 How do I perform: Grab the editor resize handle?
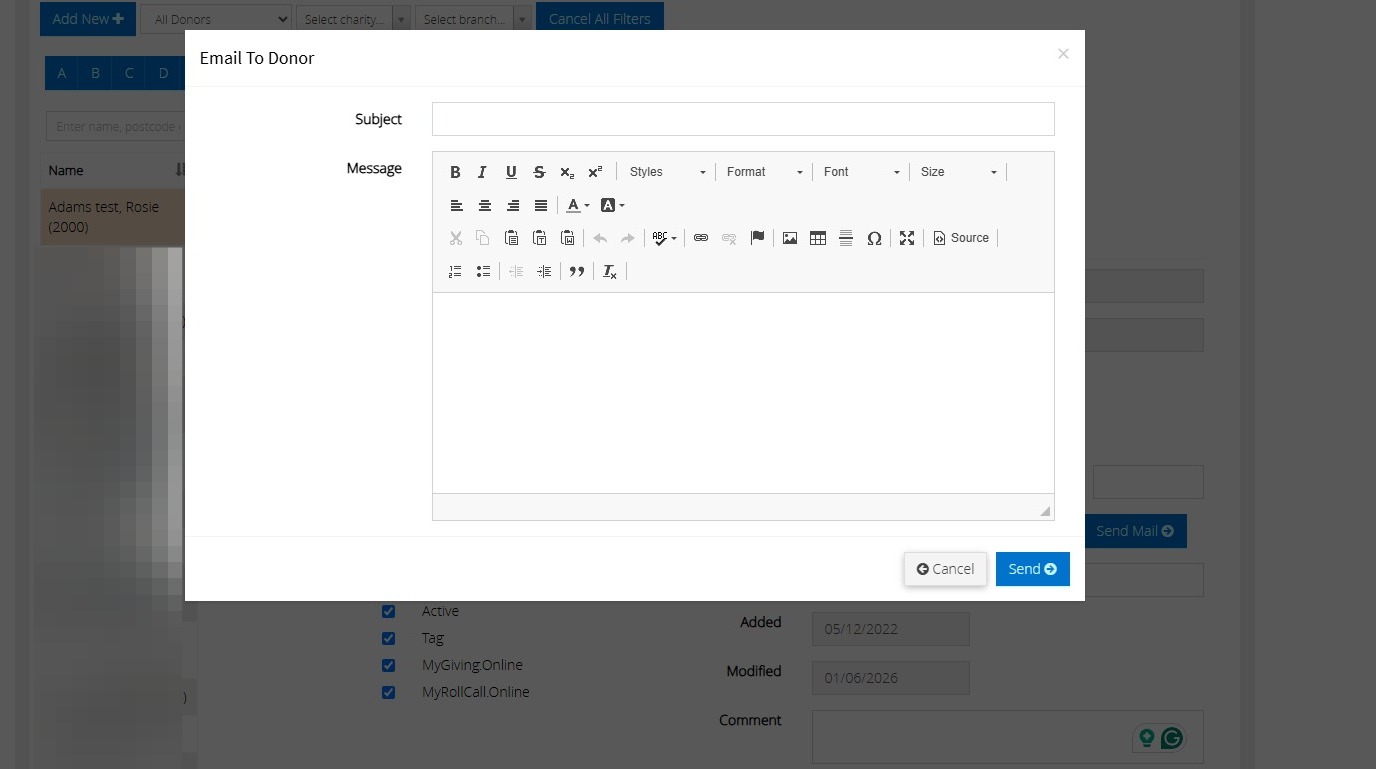point(1045,511)
